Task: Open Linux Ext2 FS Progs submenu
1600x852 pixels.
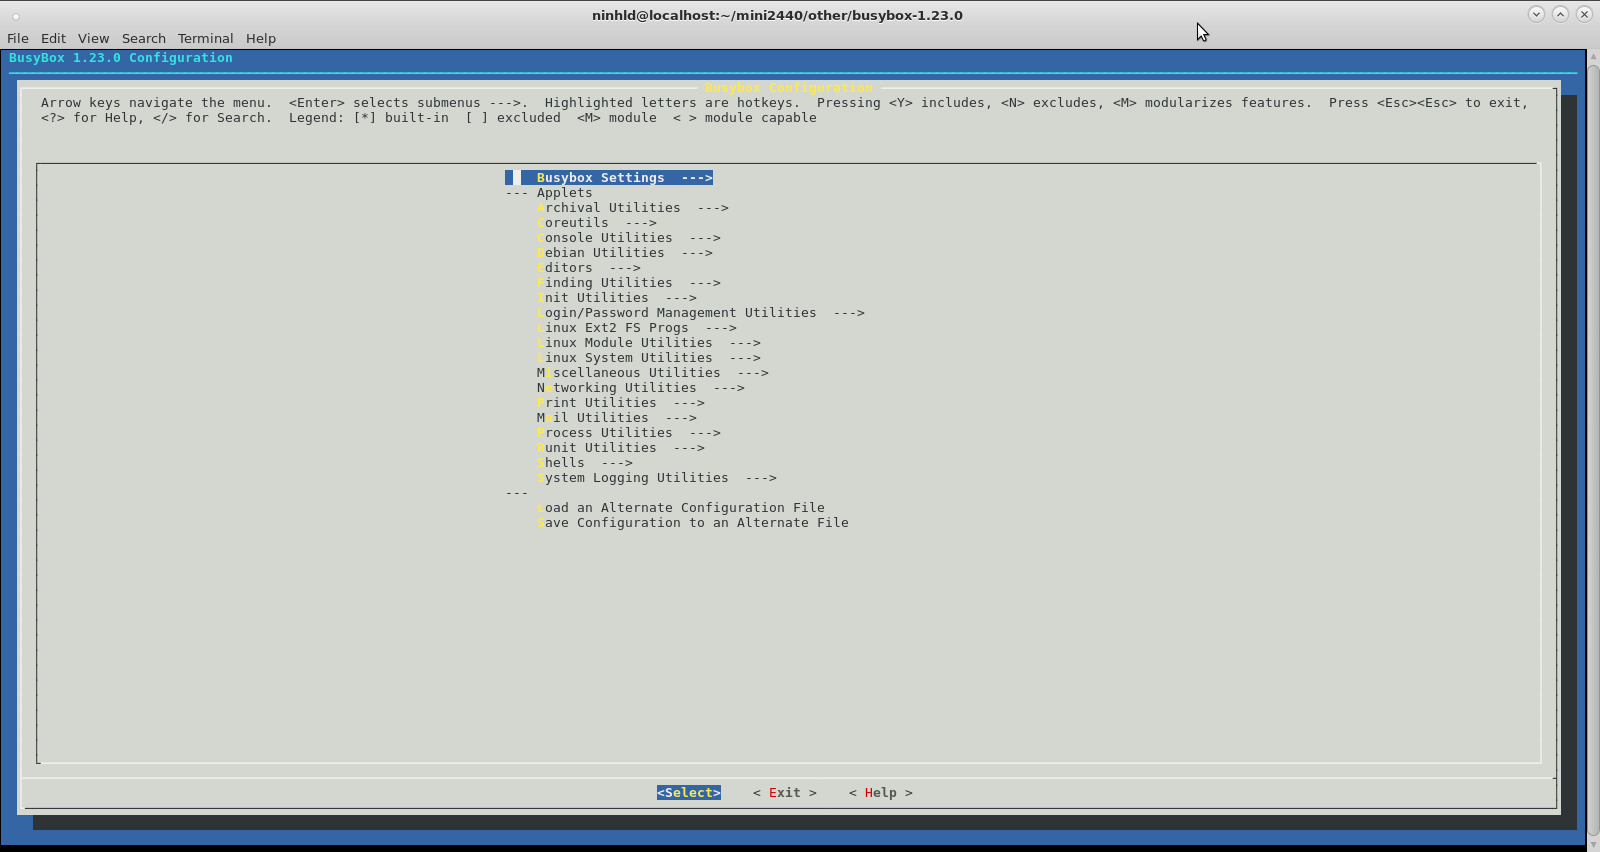Action: [x=637, y=328]
